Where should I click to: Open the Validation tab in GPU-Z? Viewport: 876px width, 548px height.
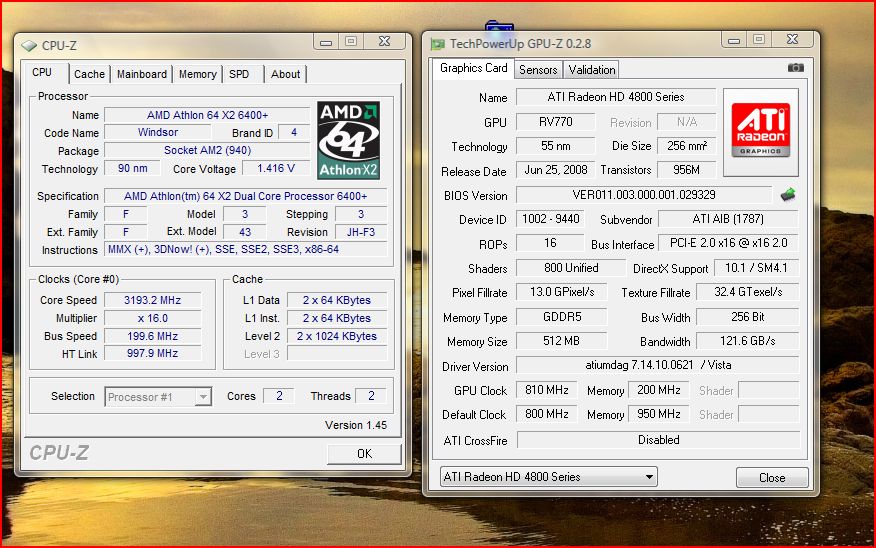click(592, 70)
